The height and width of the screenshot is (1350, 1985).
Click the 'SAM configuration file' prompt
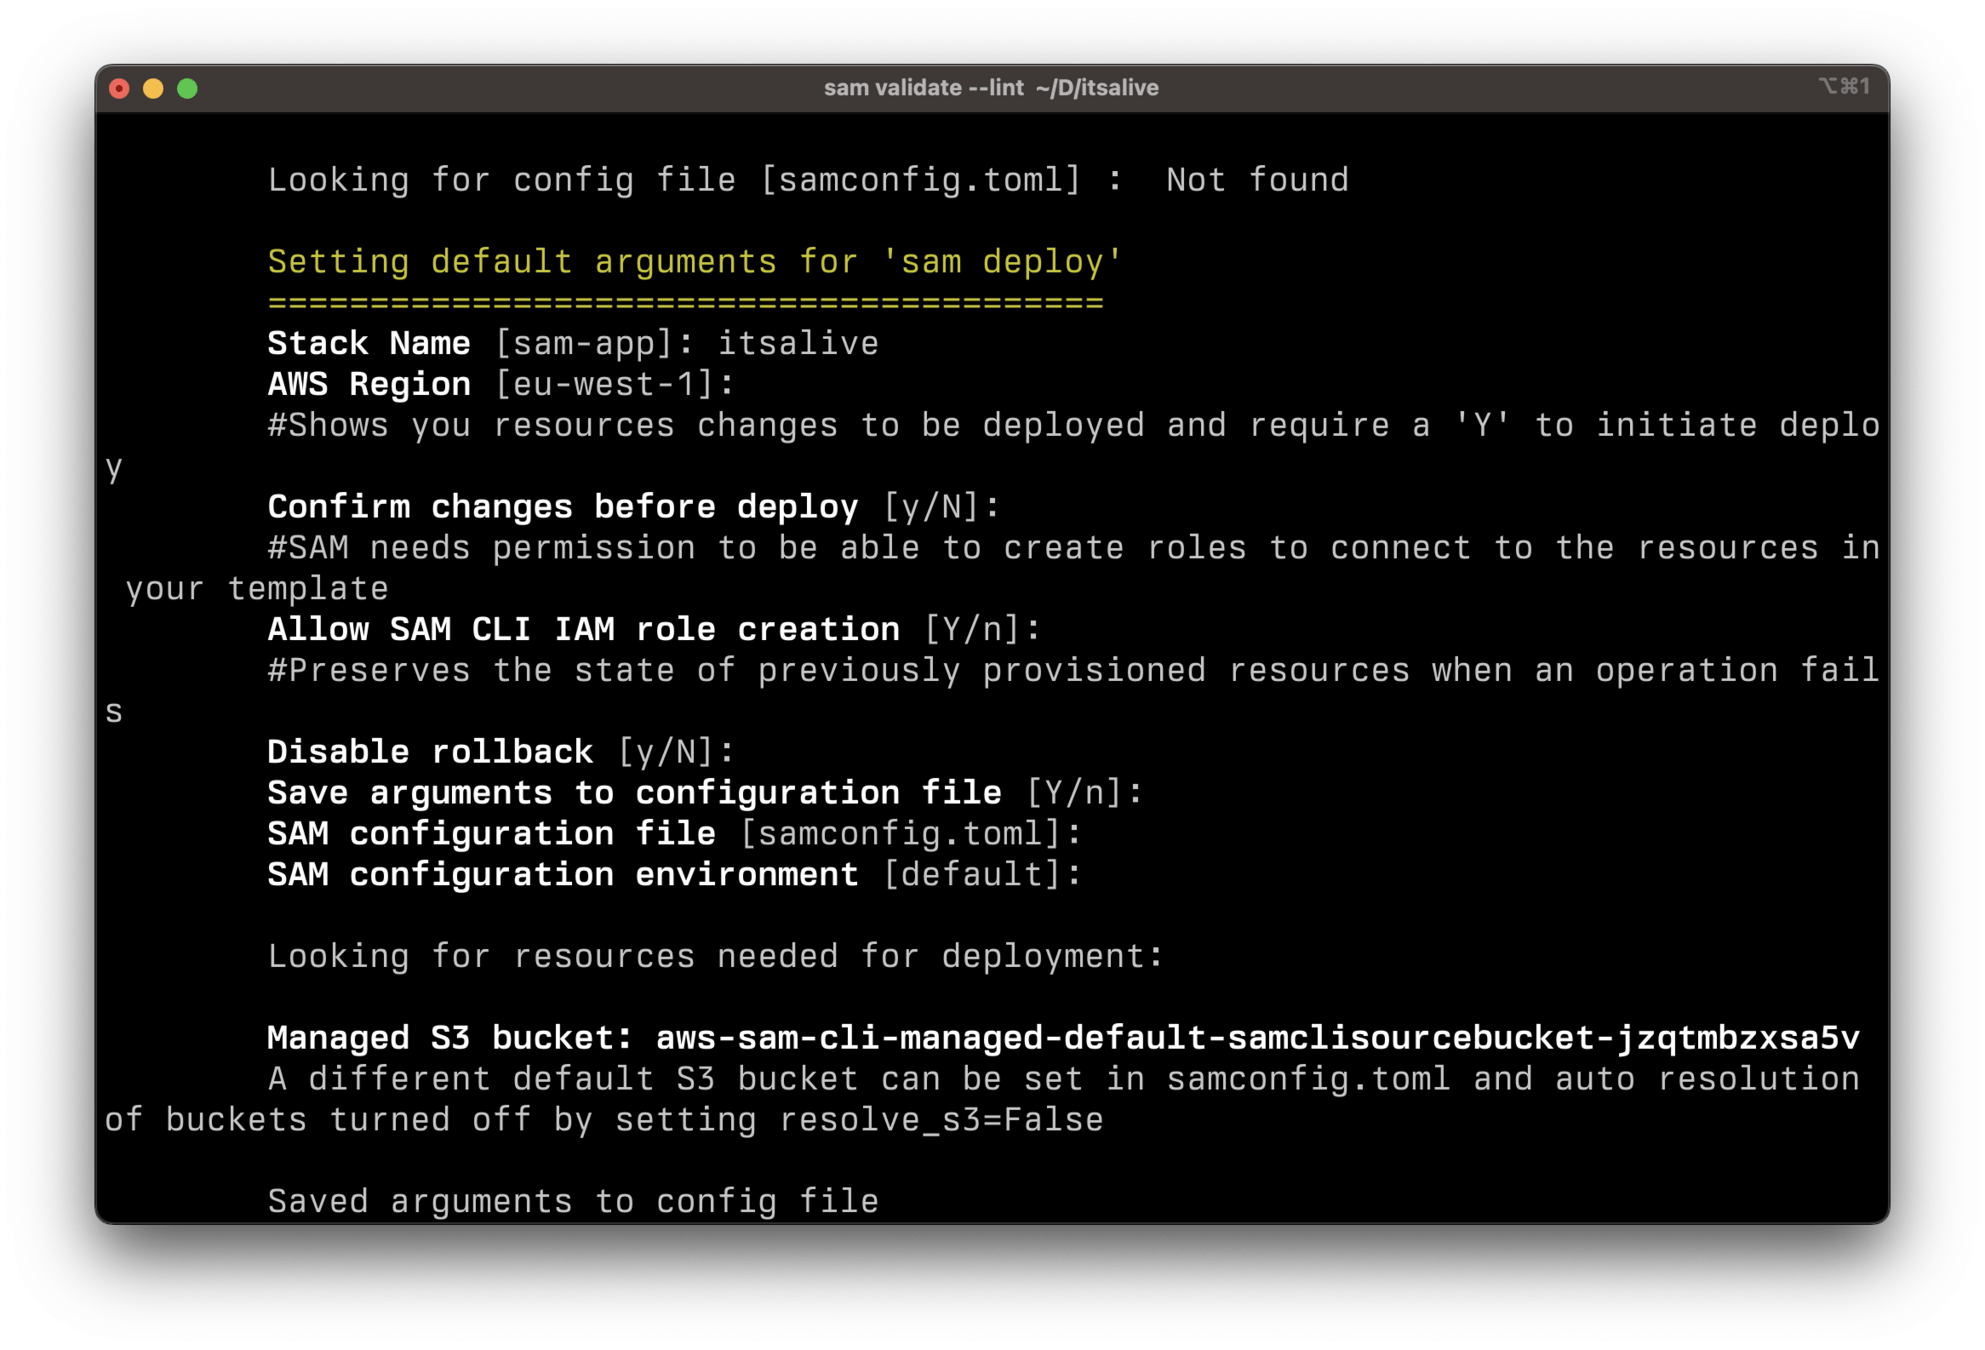491,834
